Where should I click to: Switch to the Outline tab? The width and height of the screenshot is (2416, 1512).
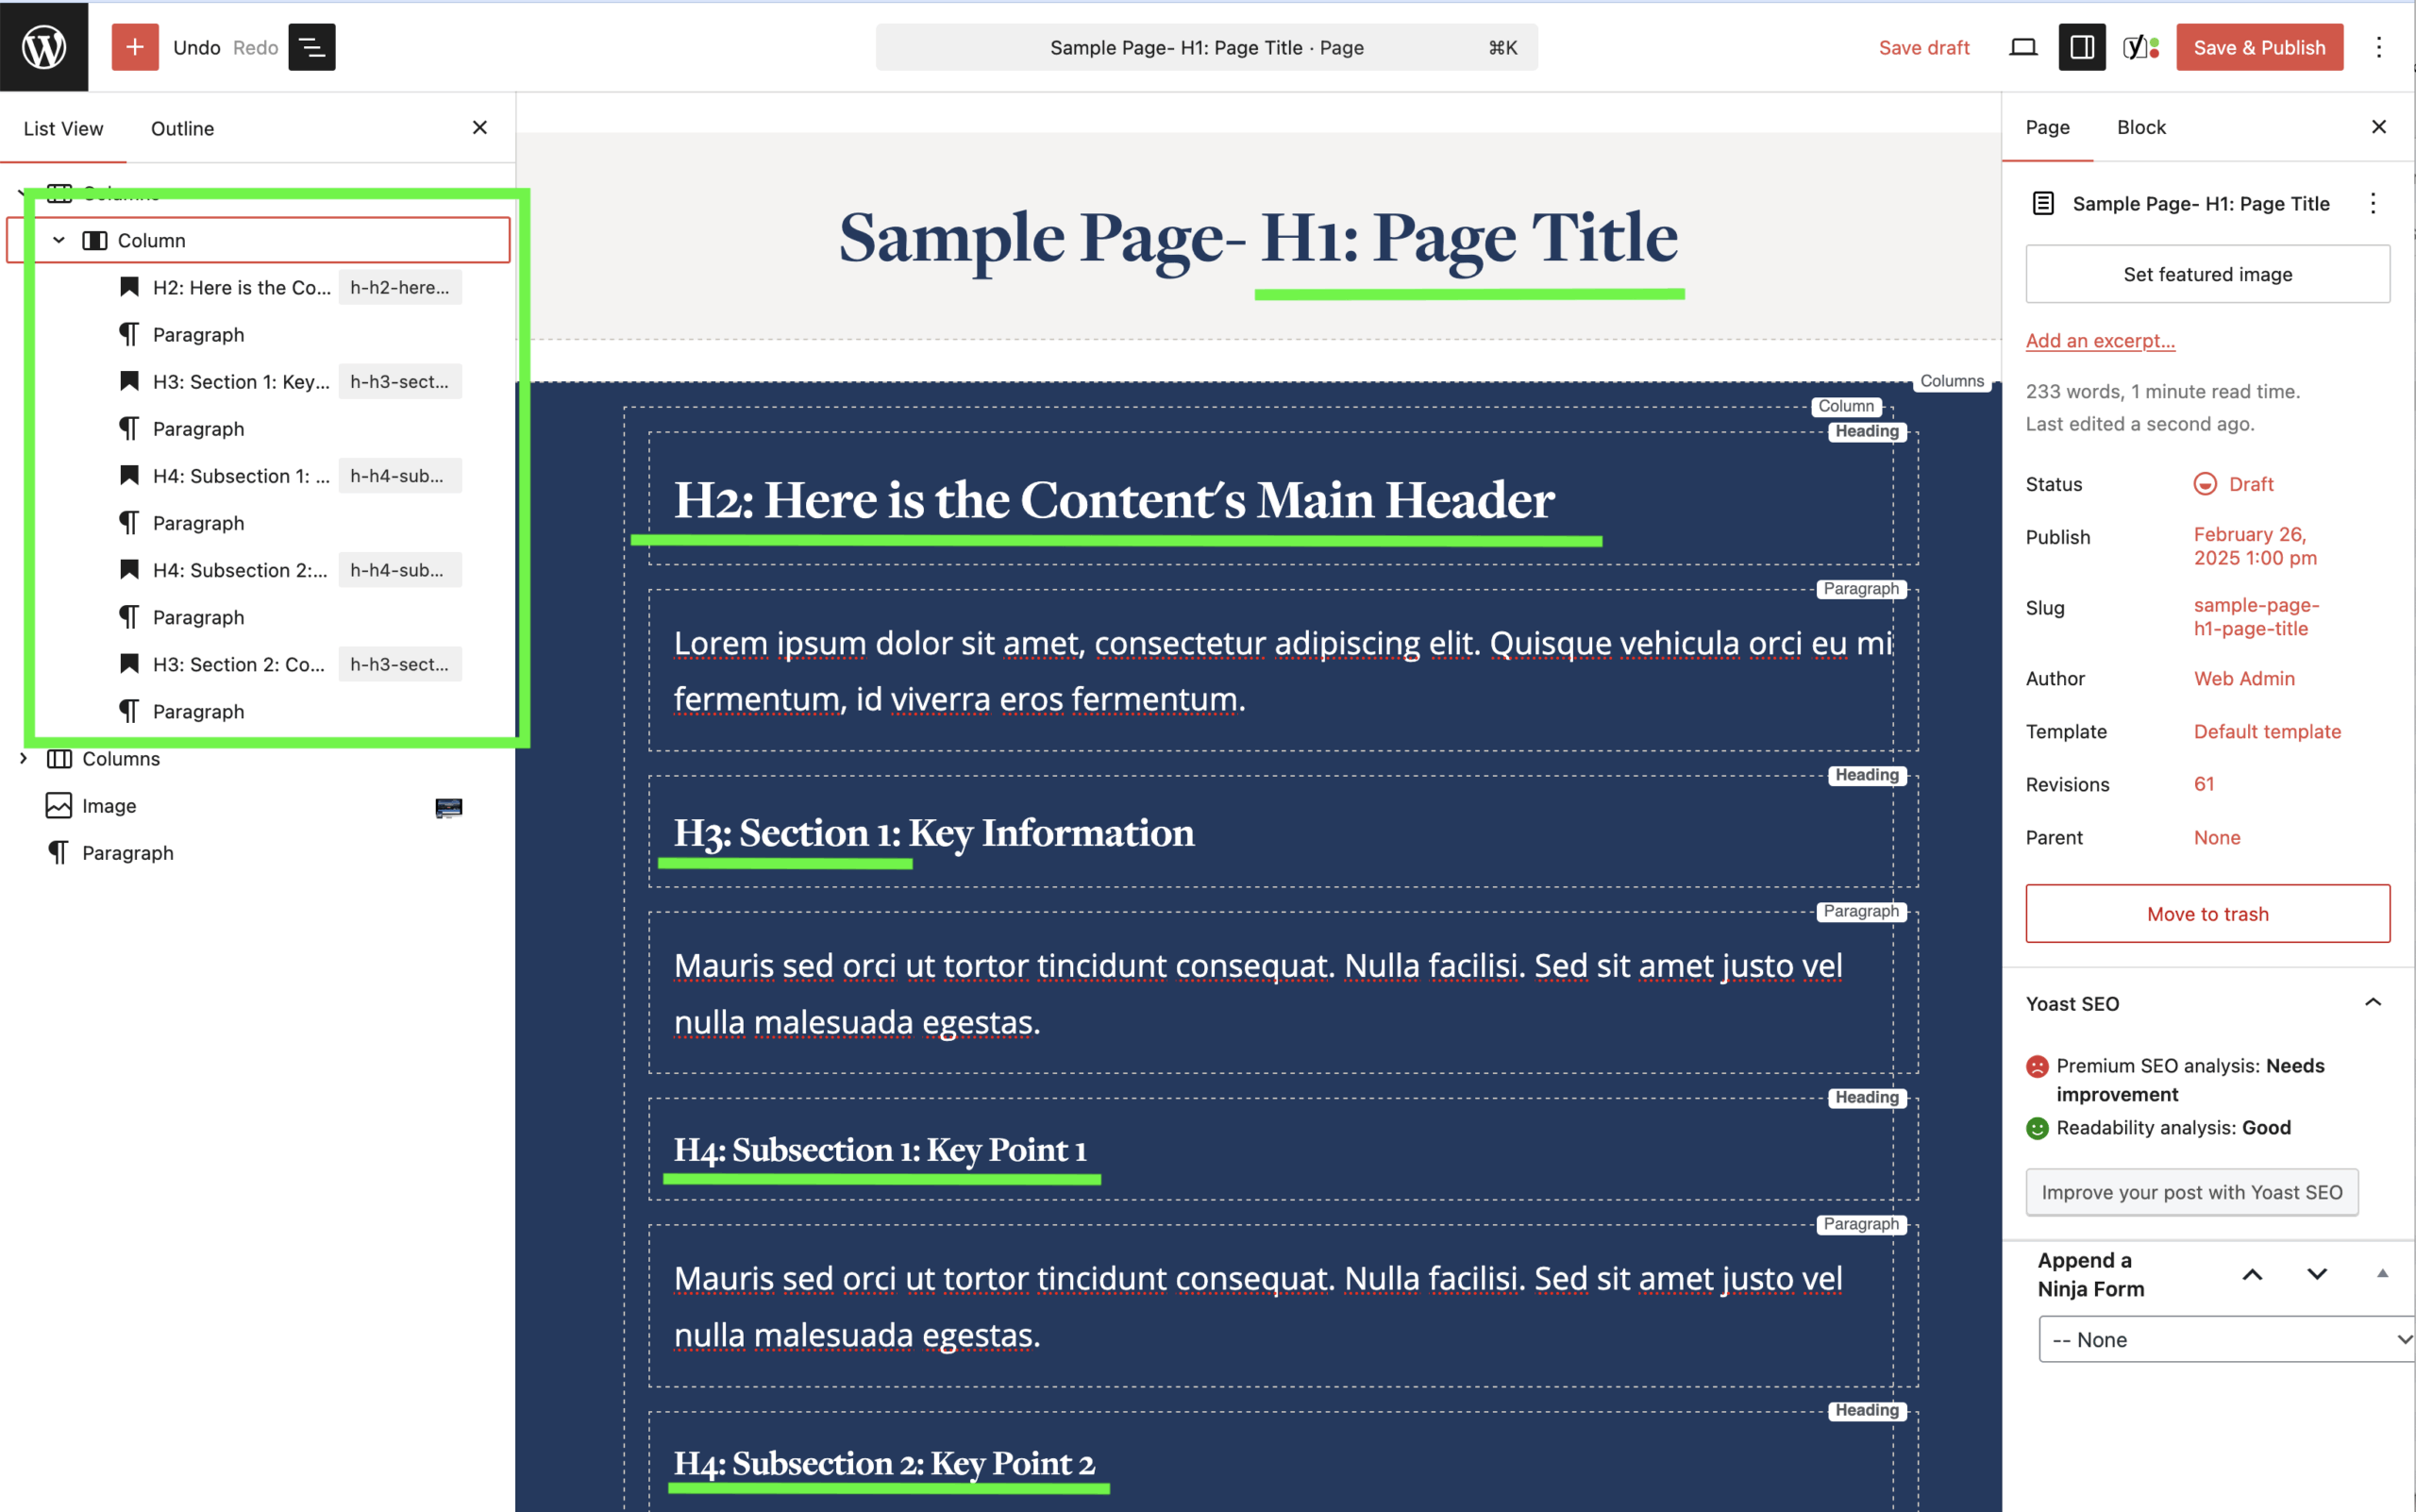click(x=182, y=128)
